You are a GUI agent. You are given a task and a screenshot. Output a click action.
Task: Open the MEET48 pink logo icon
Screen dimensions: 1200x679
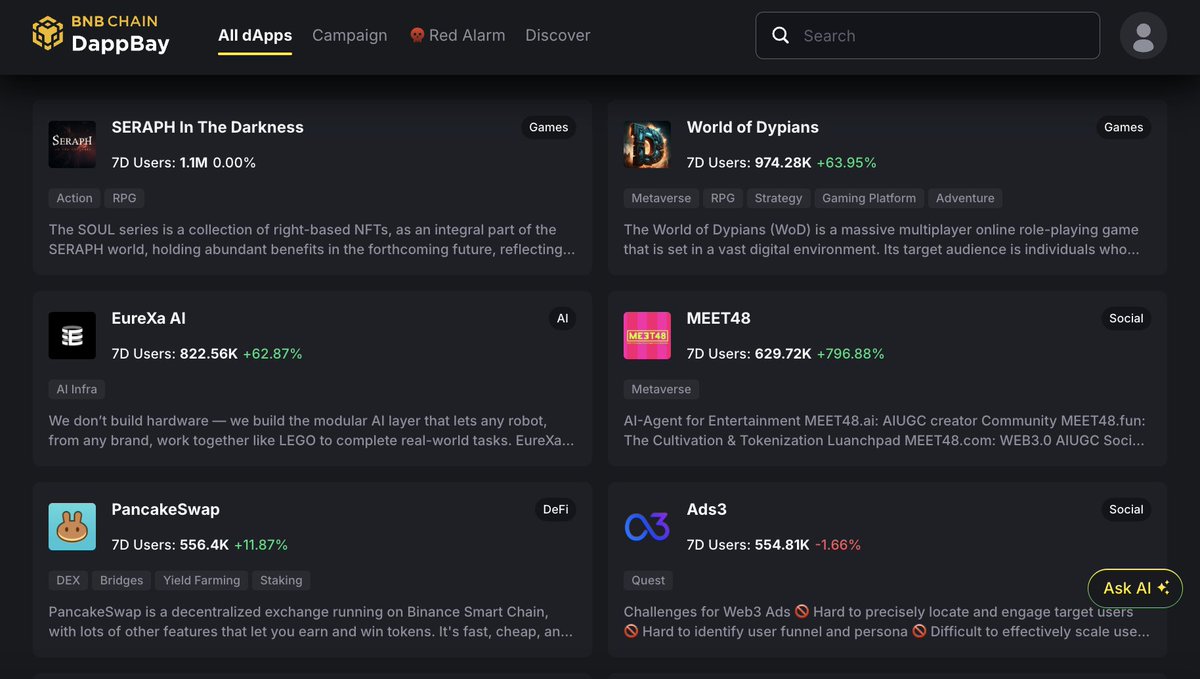(647, 336)
